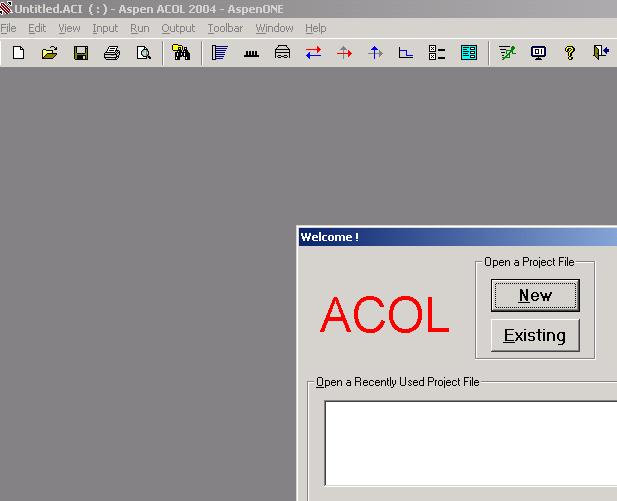
Task: Open the Output menu
Action: [x=178, y=28]
